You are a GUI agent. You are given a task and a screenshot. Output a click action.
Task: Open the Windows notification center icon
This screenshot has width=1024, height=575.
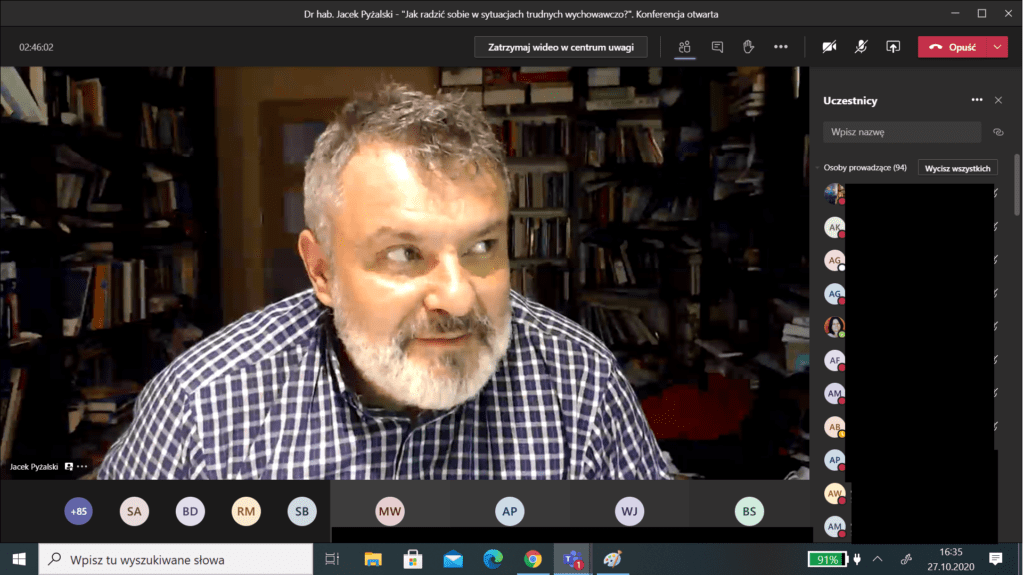point(995,559)
